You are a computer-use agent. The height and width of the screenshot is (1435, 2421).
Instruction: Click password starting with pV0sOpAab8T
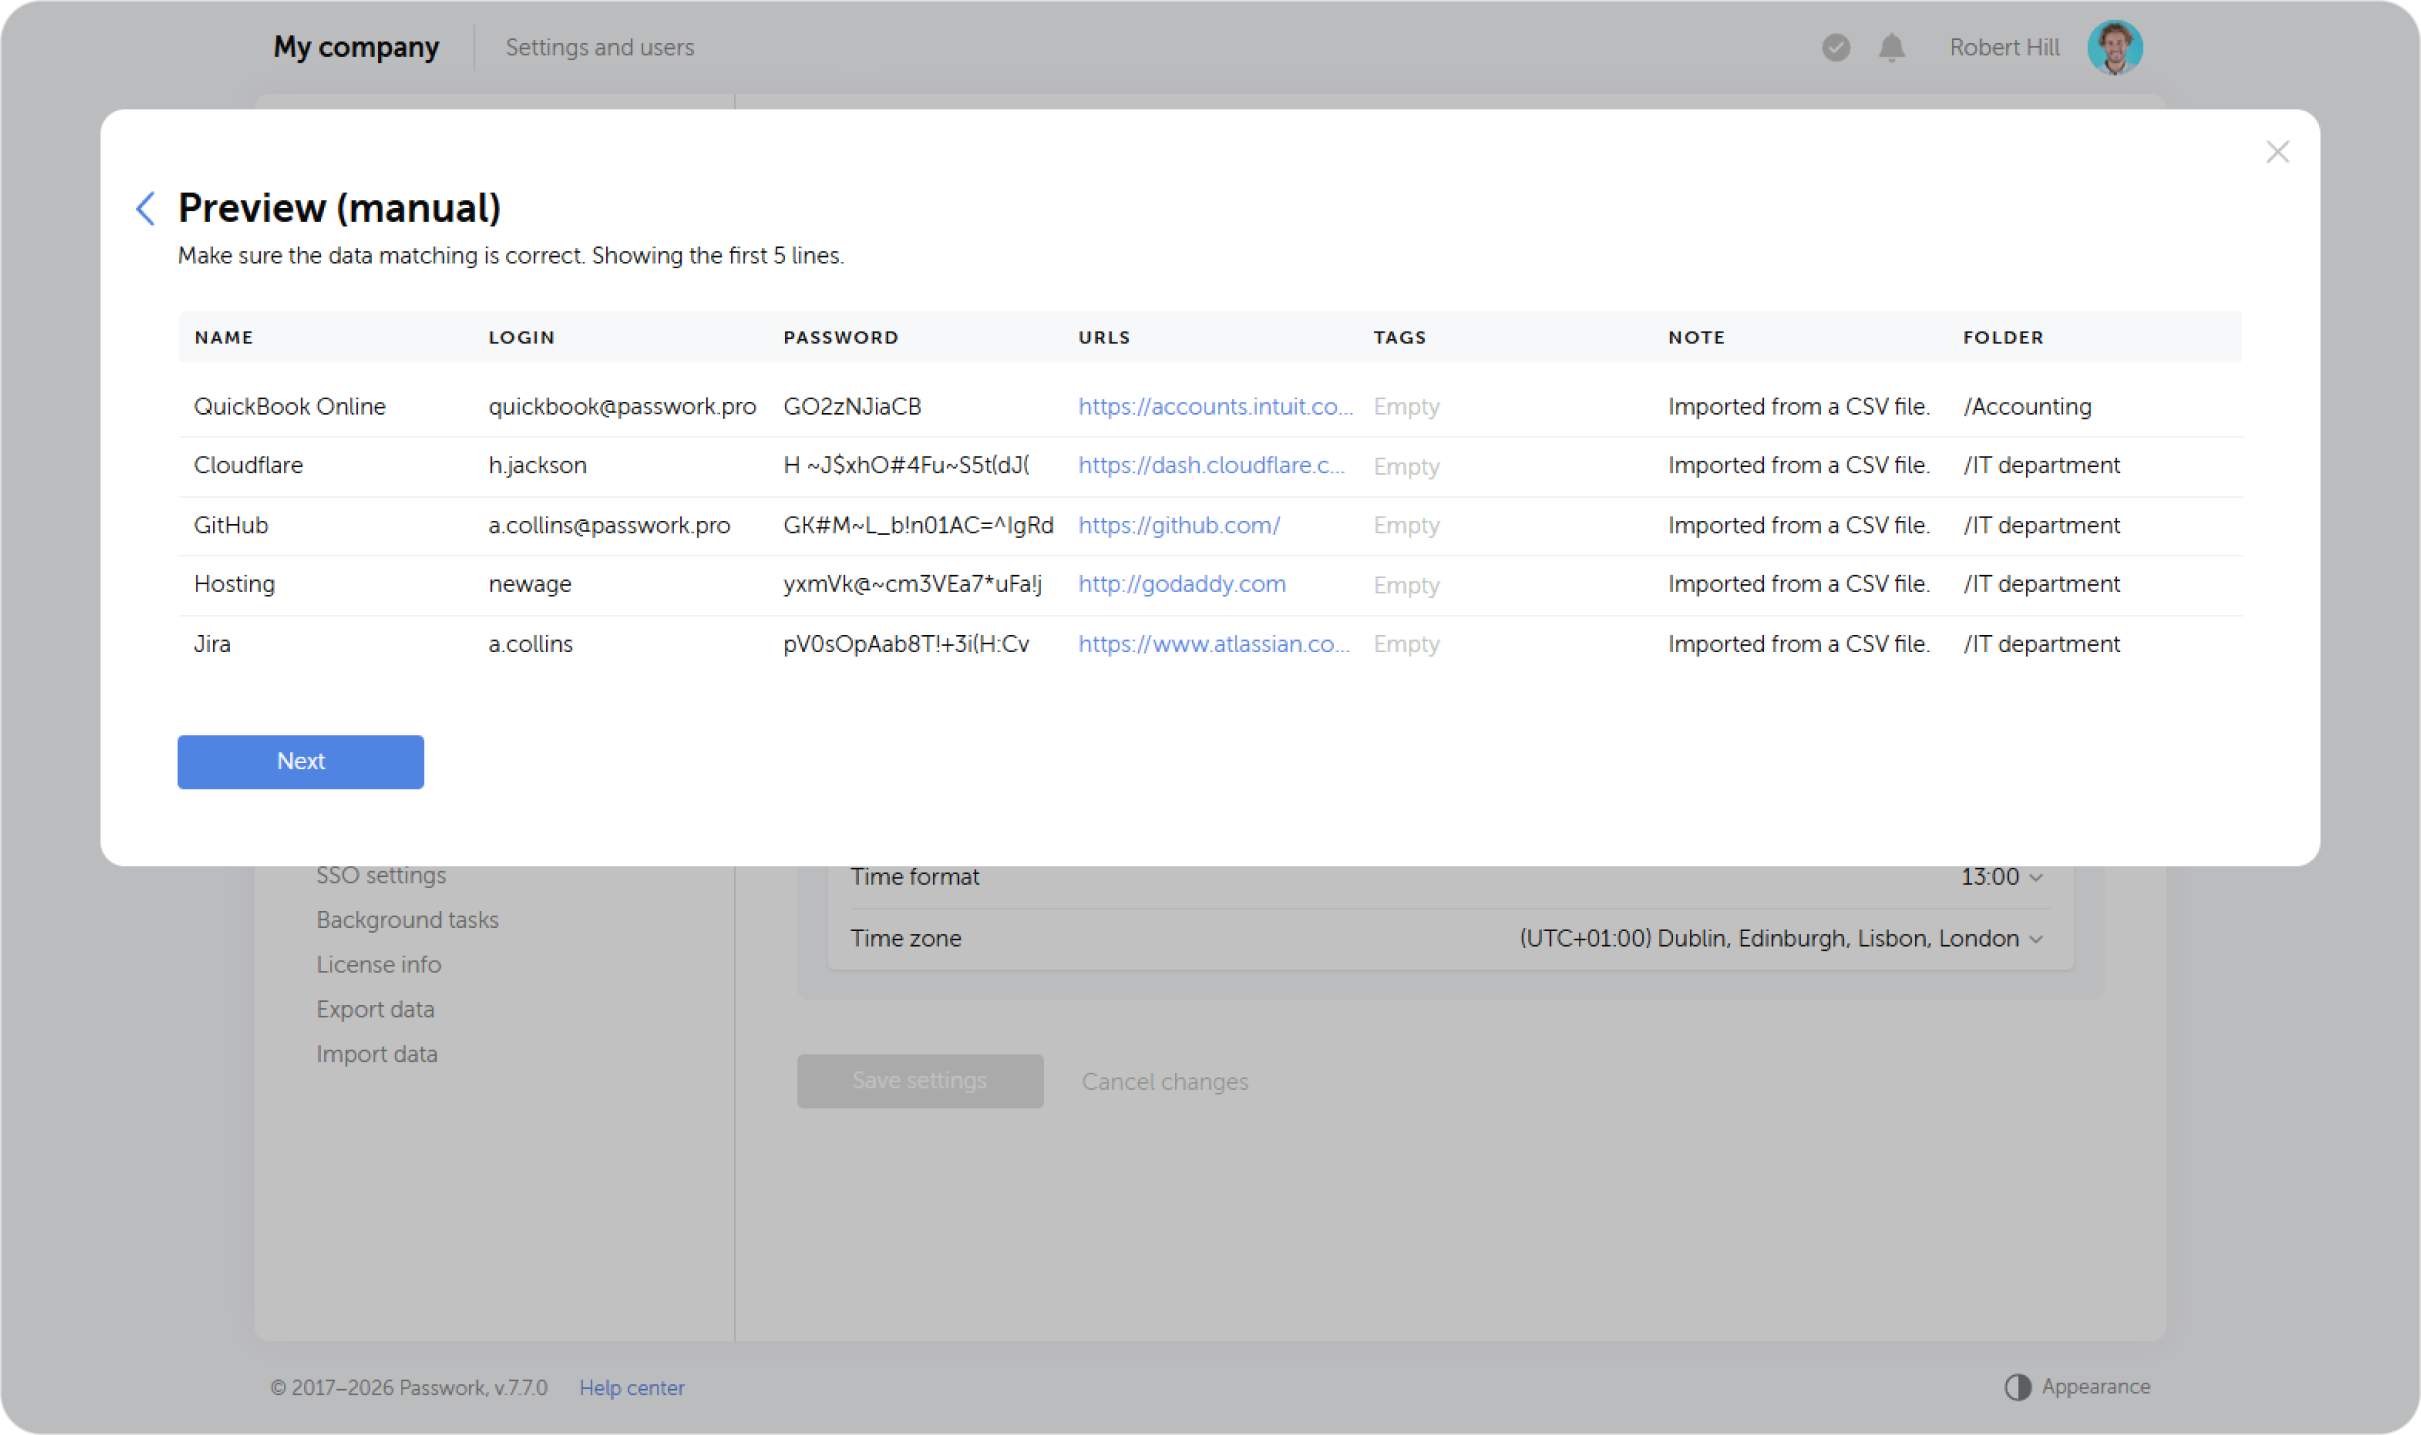click(905, 643)
